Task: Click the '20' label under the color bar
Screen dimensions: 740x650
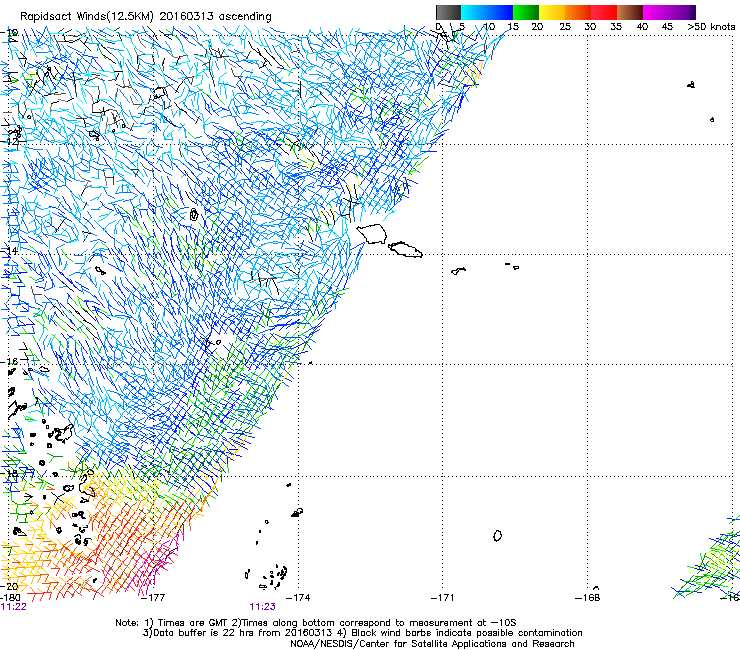Action: point(537,27)
